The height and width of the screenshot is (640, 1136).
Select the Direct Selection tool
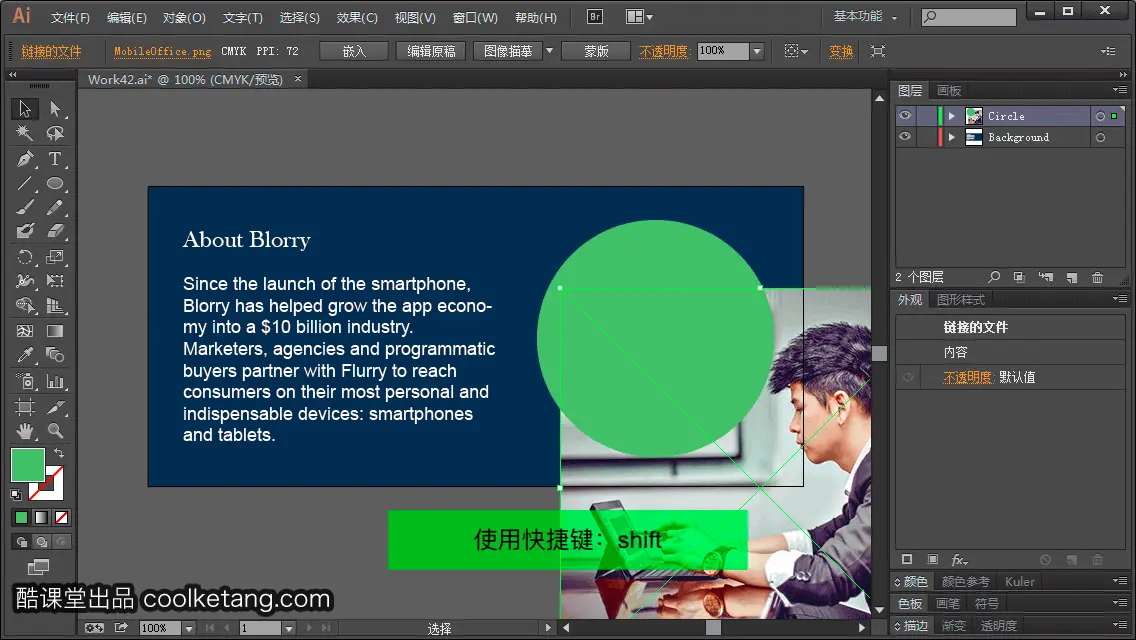55,109
